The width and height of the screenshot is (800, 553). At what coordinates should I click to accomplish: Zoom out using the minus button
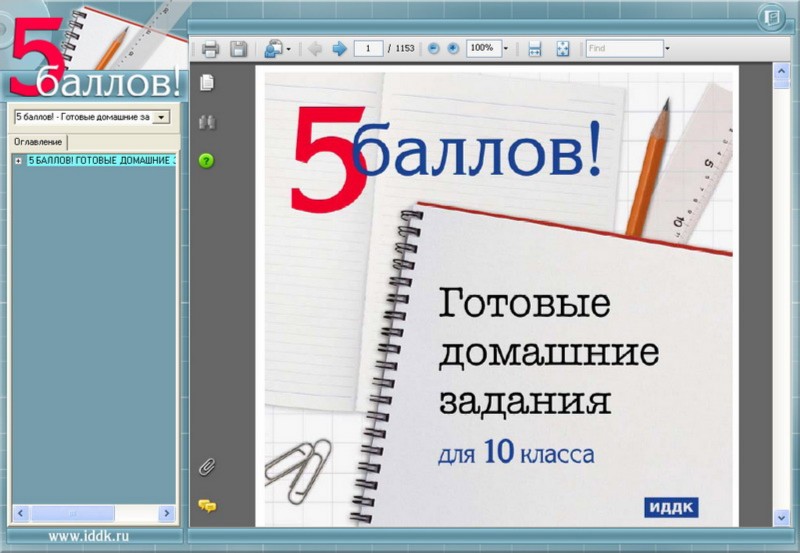(x=433, y=49)
